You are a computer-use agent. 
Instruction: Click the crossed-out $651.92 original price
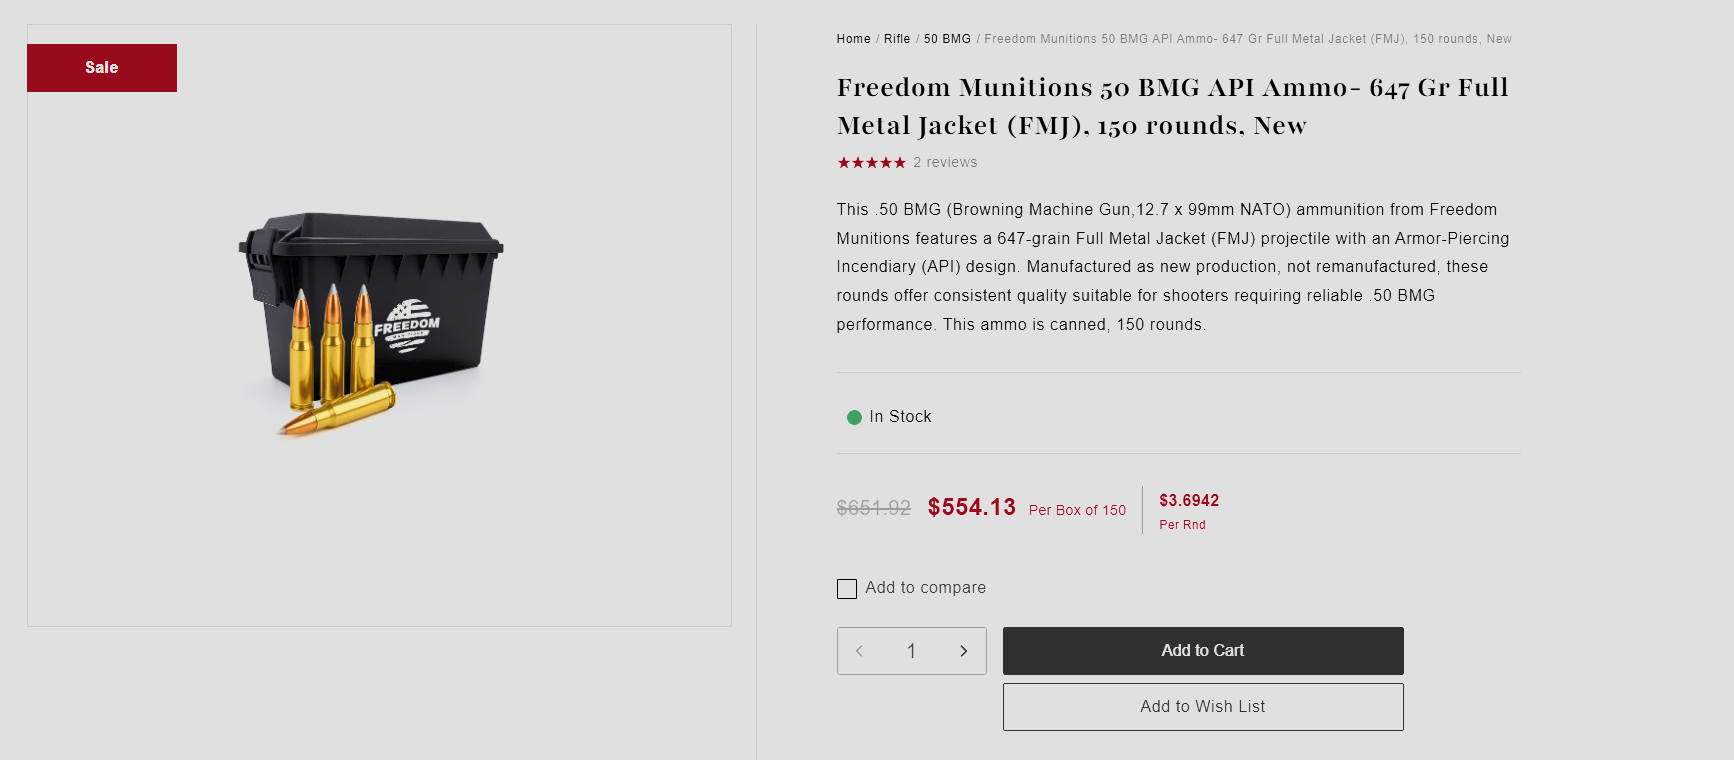tap(873, 508)
